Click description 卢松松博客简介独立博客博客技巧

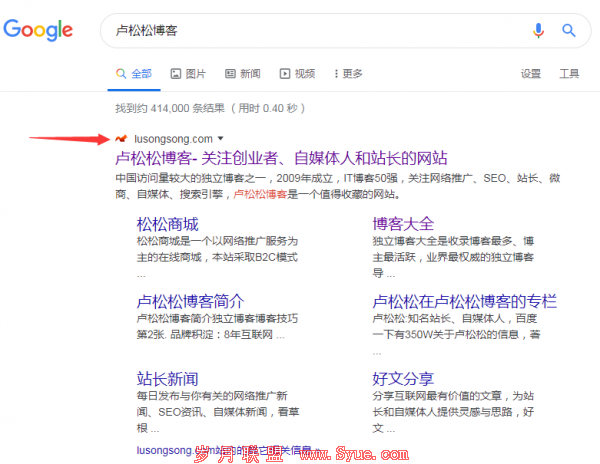pyautogui.click(x=217, y=327)
